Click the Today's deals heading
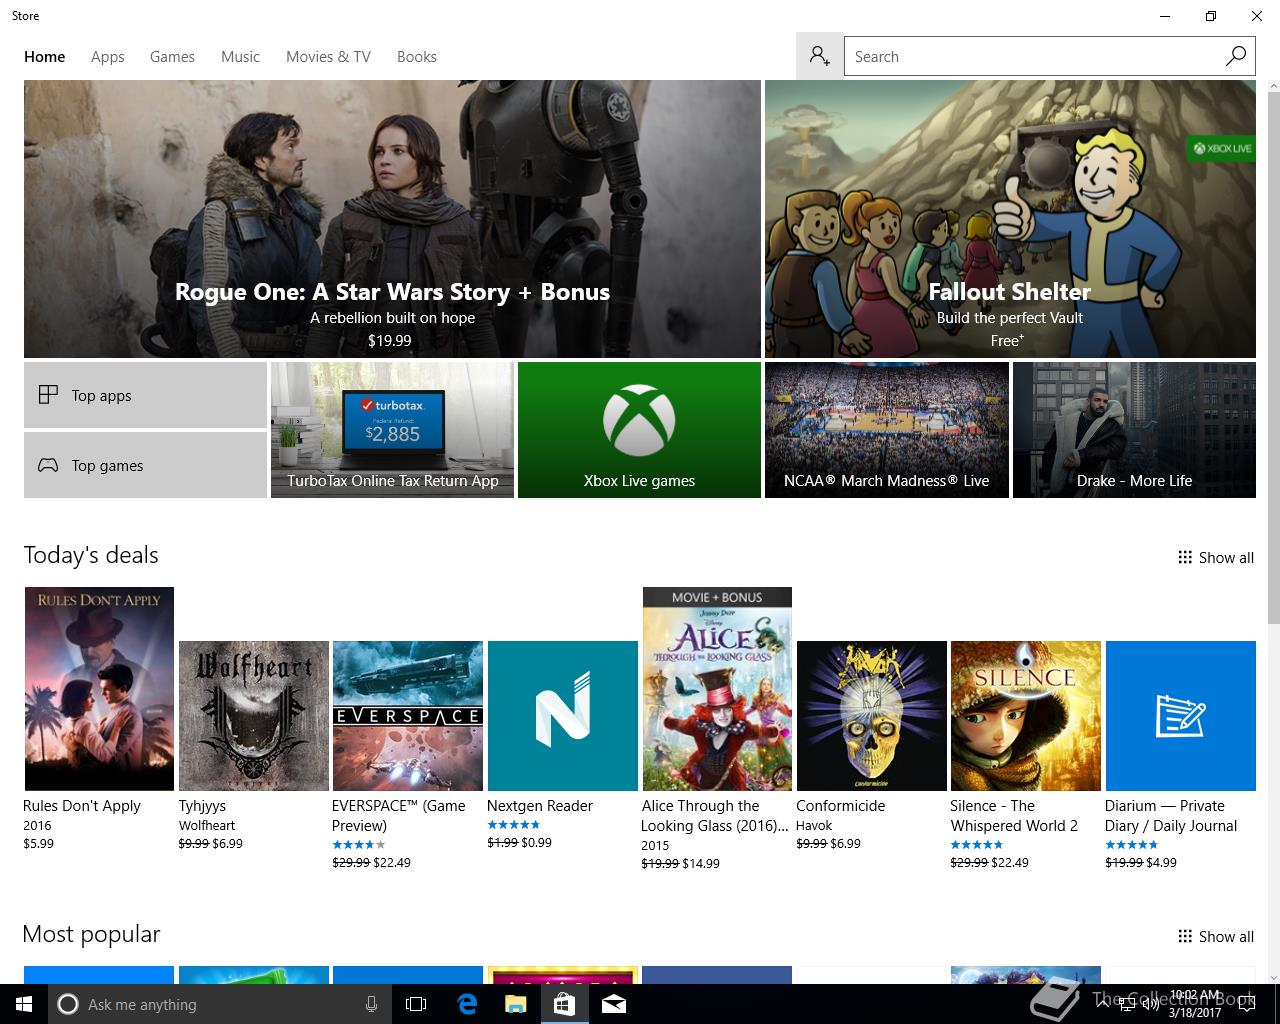This screenshot has width=1280, height=1024. [x=91, y=555]
